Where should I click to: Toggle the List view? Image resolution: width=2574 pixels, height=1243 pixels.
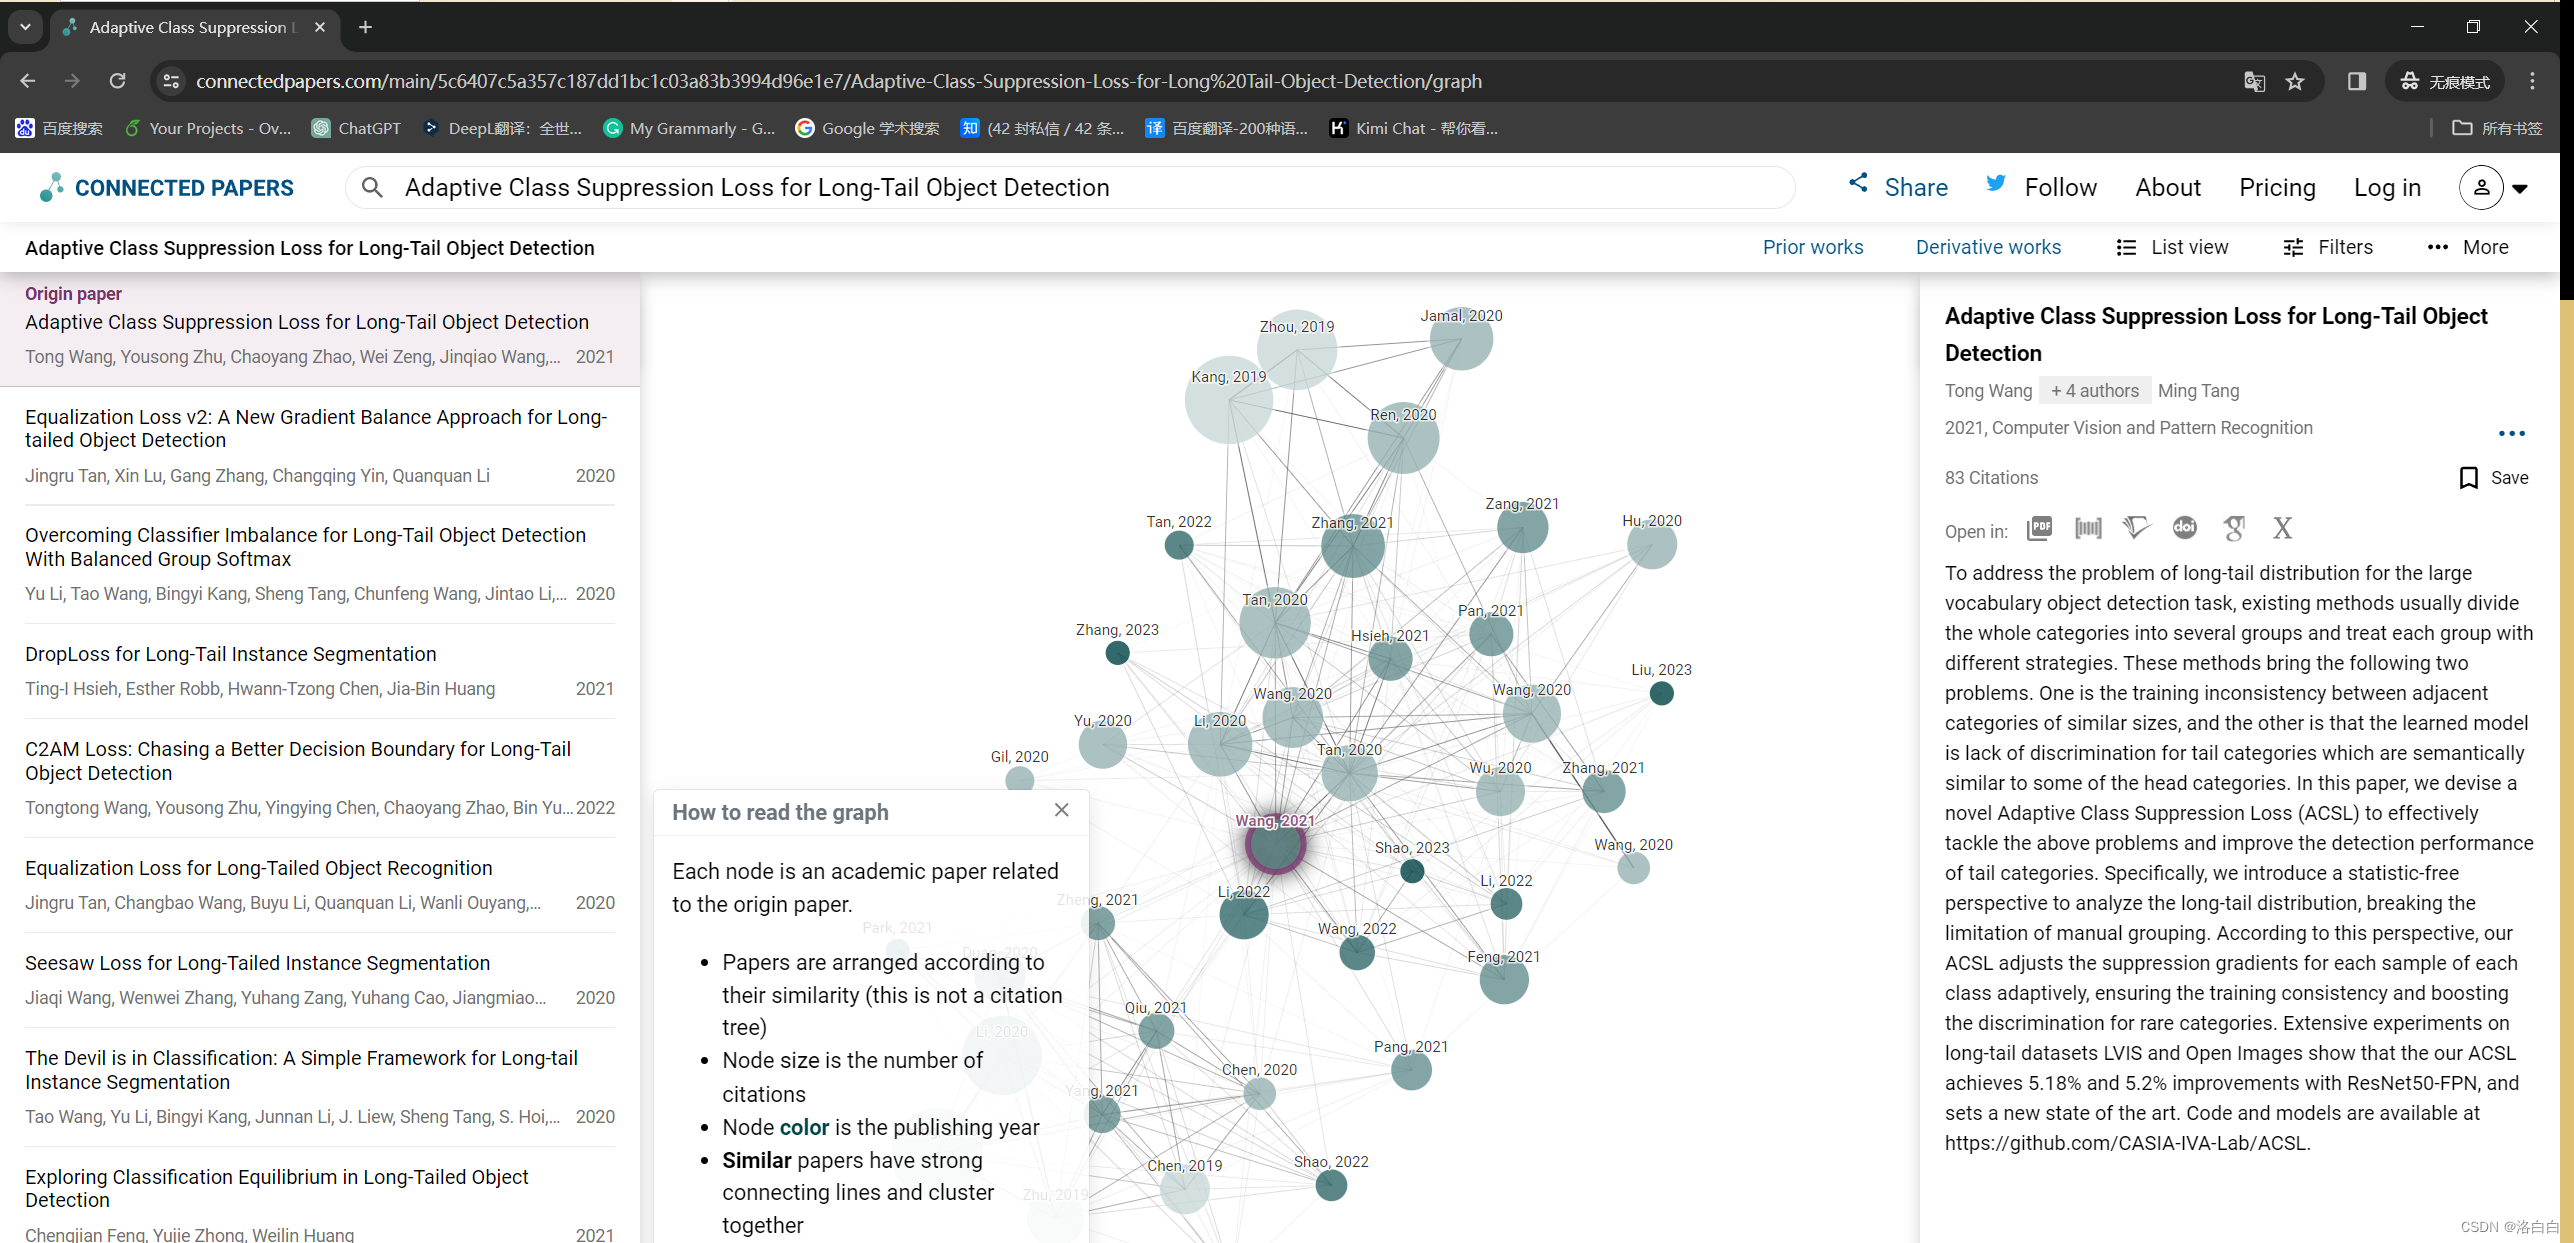[2172, 247]
